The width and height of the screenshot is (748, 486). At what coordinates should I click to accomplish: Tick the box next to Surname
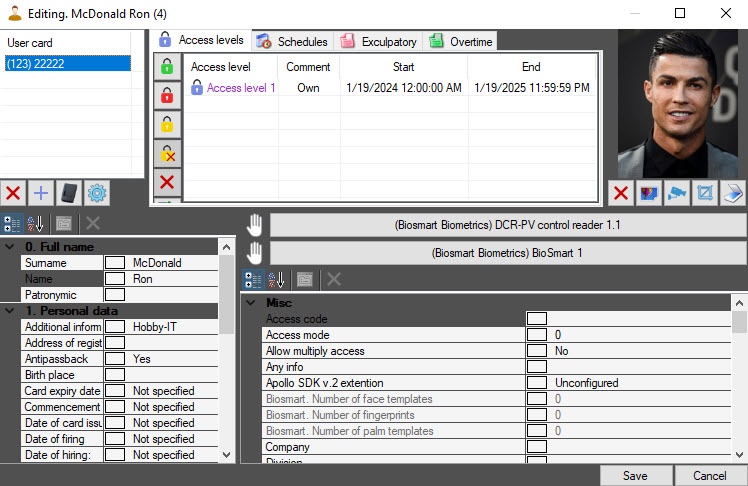click(x=115, y=263)
